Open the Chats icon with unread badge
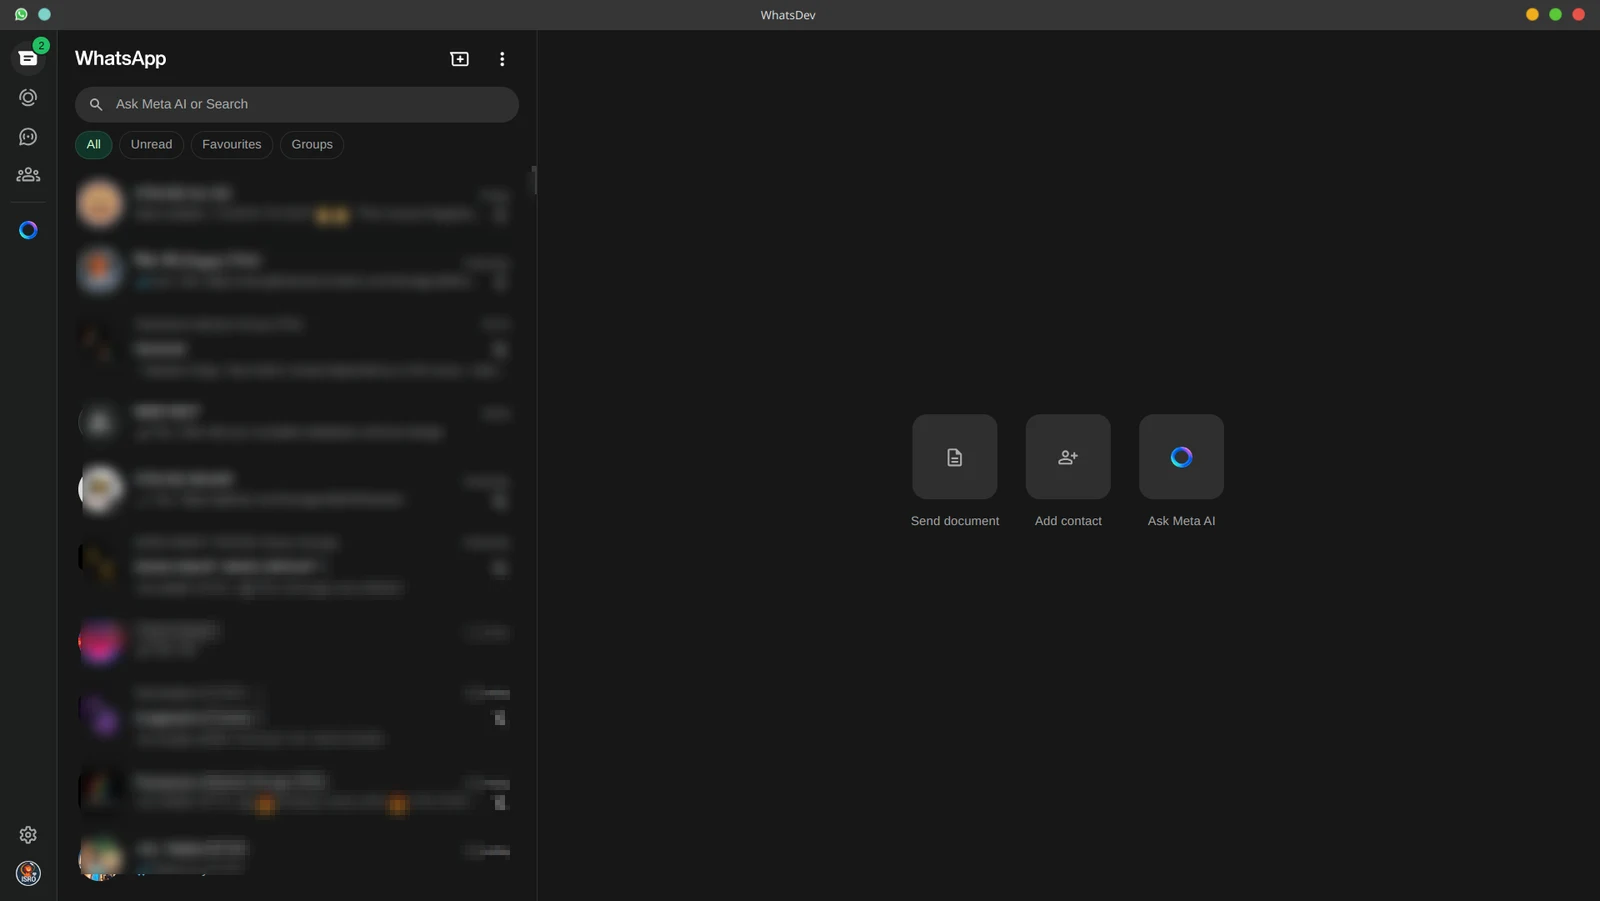This screenshot has width=1600, height=901. coord(28,58)
